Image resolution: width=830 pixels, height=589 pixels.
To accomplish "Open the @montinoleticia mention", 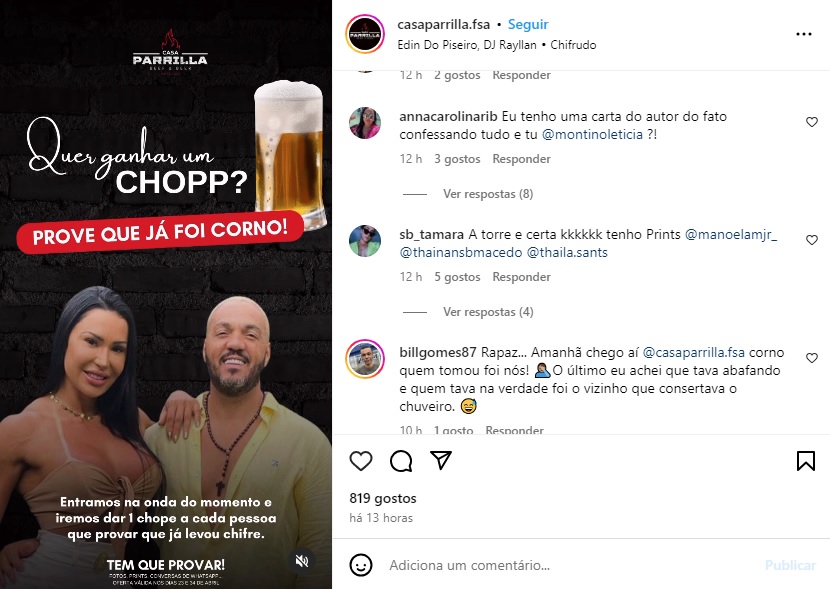I will tap(592, 134).
